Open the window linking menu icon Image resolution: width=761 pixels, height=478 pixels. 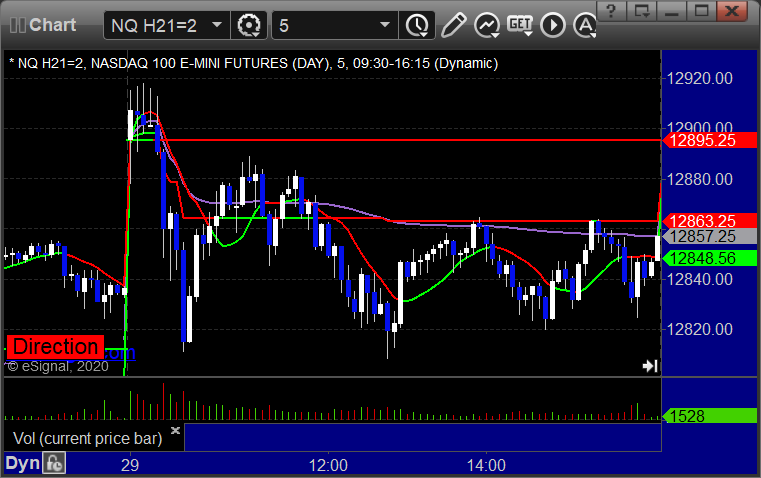[642, 11]
